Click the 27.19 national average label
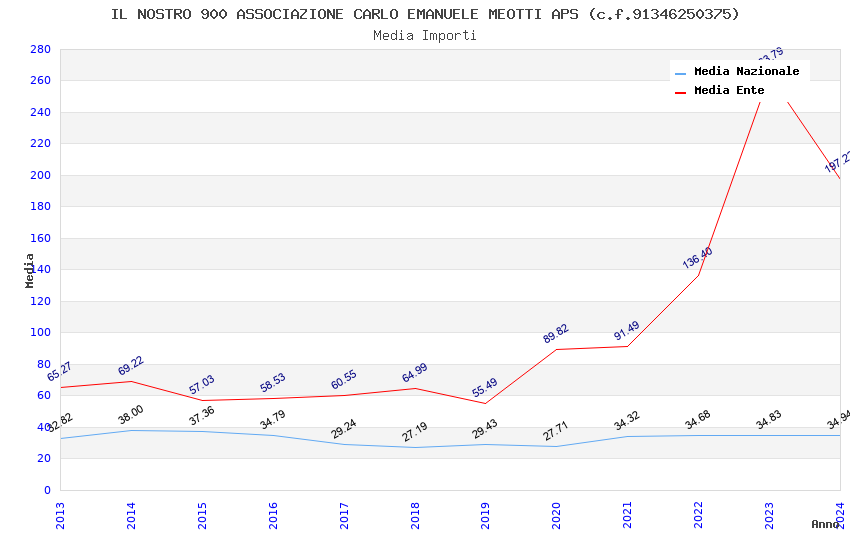 (415, 432)
